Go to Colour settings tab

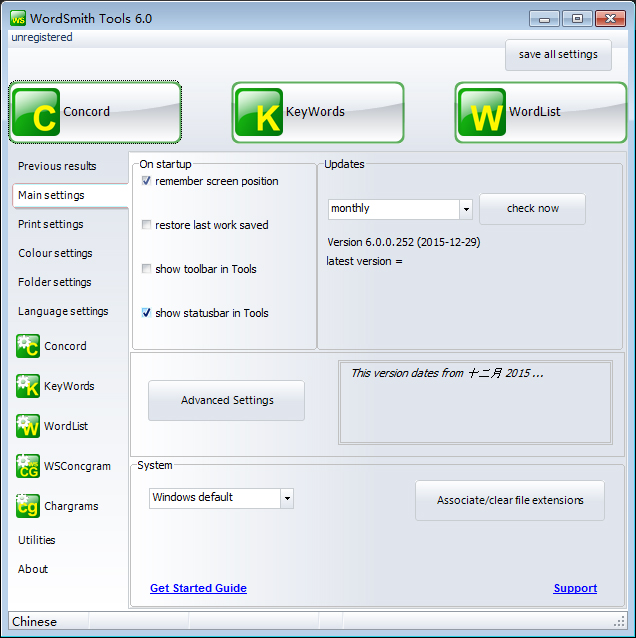tap(55, 253)
